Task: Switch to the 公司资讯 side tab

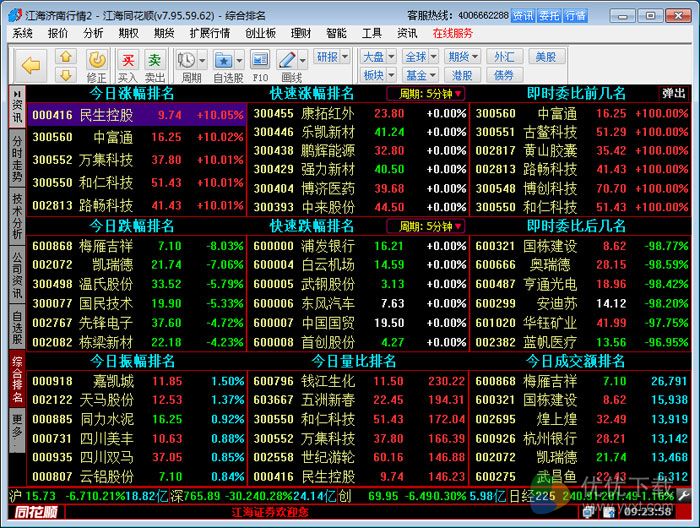Action: (x=17, y=275)
